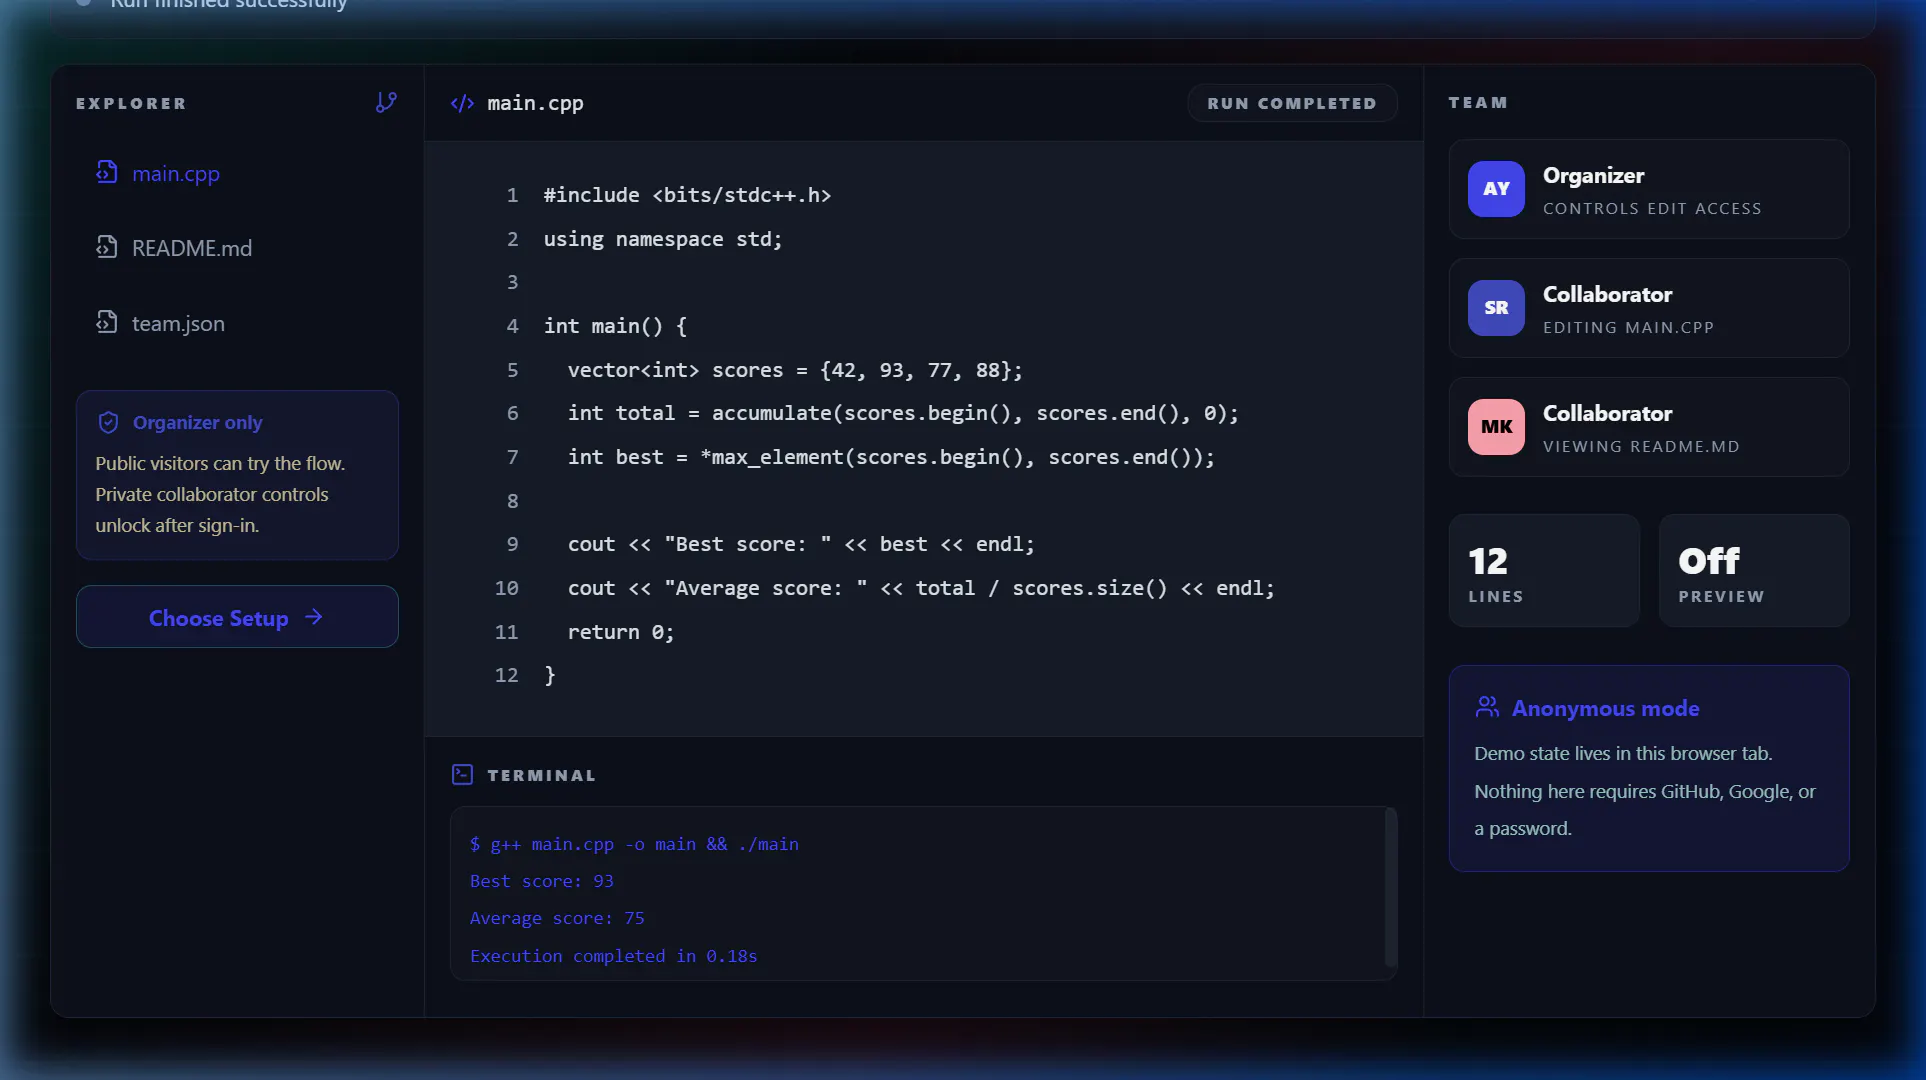Click code line 'using namespace std;'
This screenshot has height=1080, width=1926.
click(663, 239)
